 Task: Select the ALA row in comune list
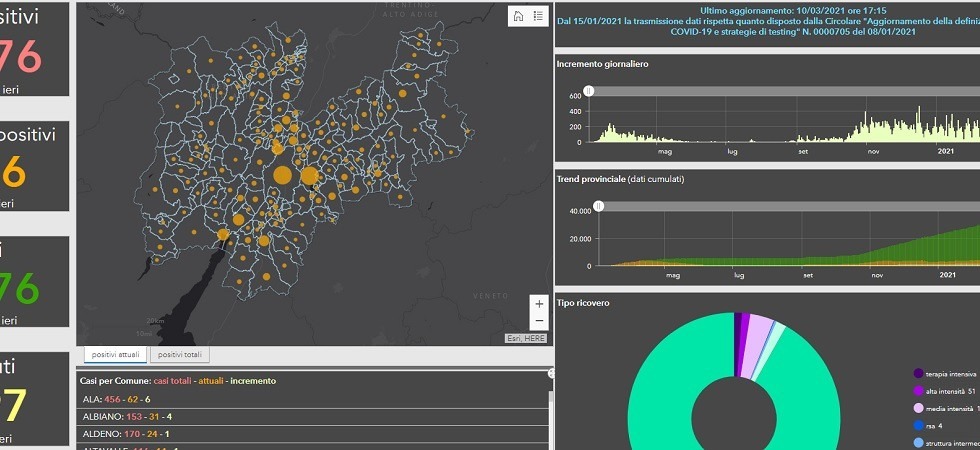coord(312,399)
